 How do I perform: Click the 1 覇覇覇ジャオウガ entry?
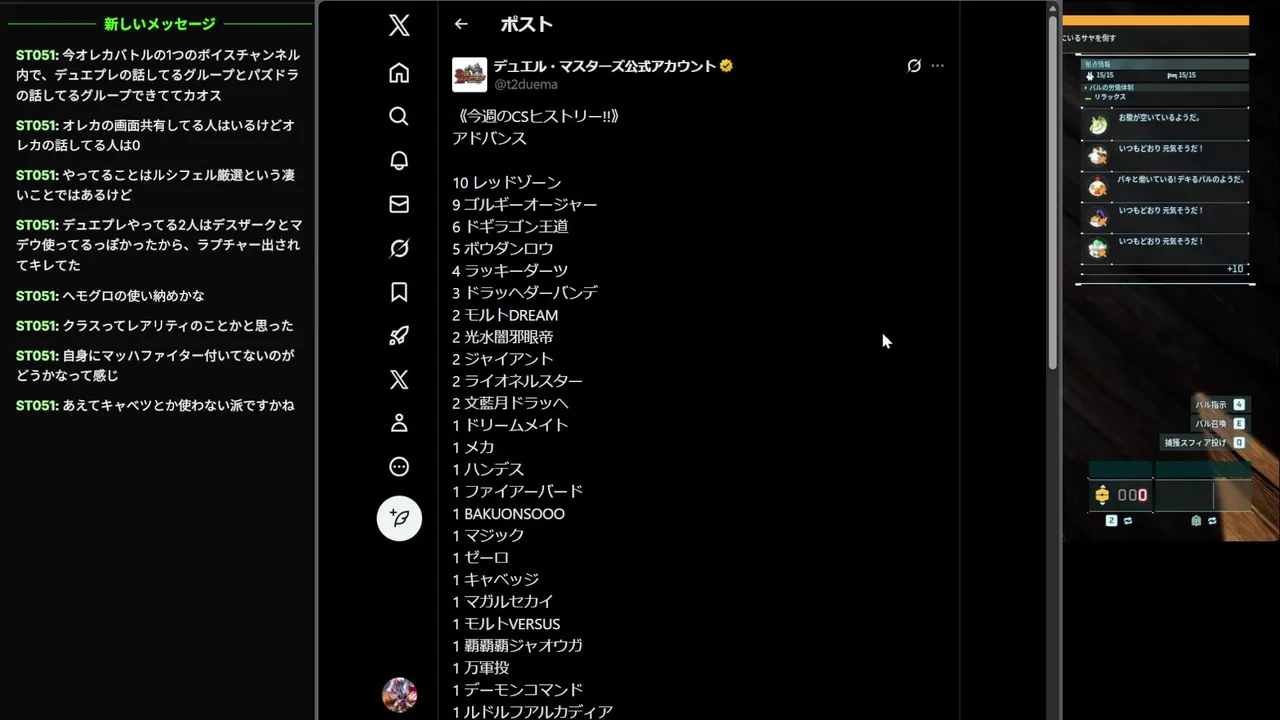point(517,646)
